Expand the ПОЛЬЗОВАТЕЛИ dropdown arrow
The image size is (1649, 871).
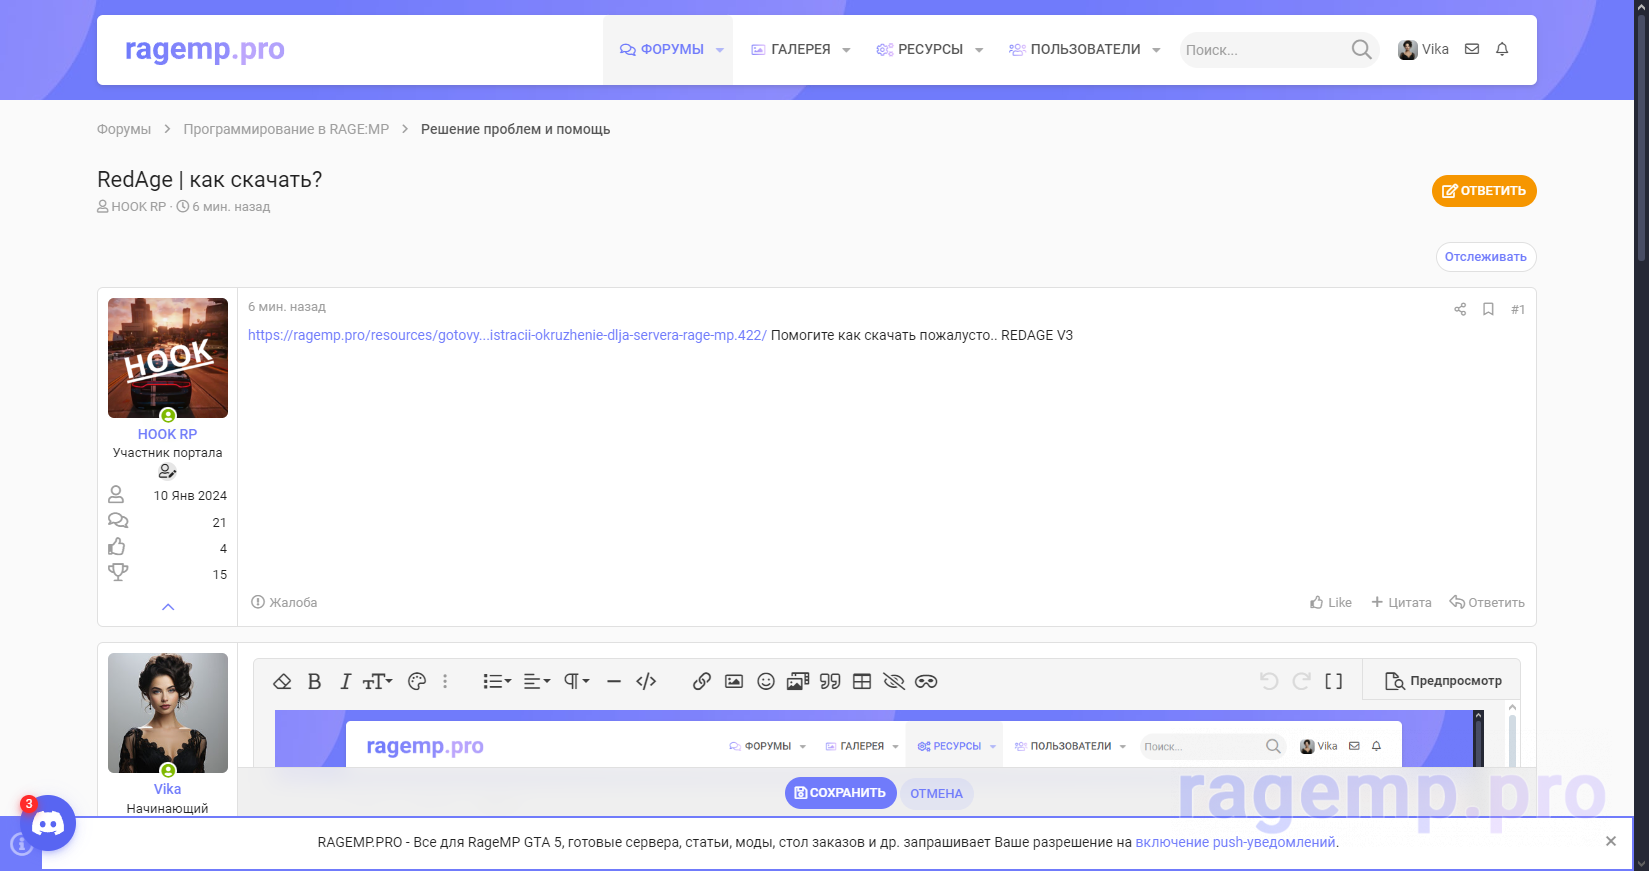pyautogui.click(x=1156, y=50)
